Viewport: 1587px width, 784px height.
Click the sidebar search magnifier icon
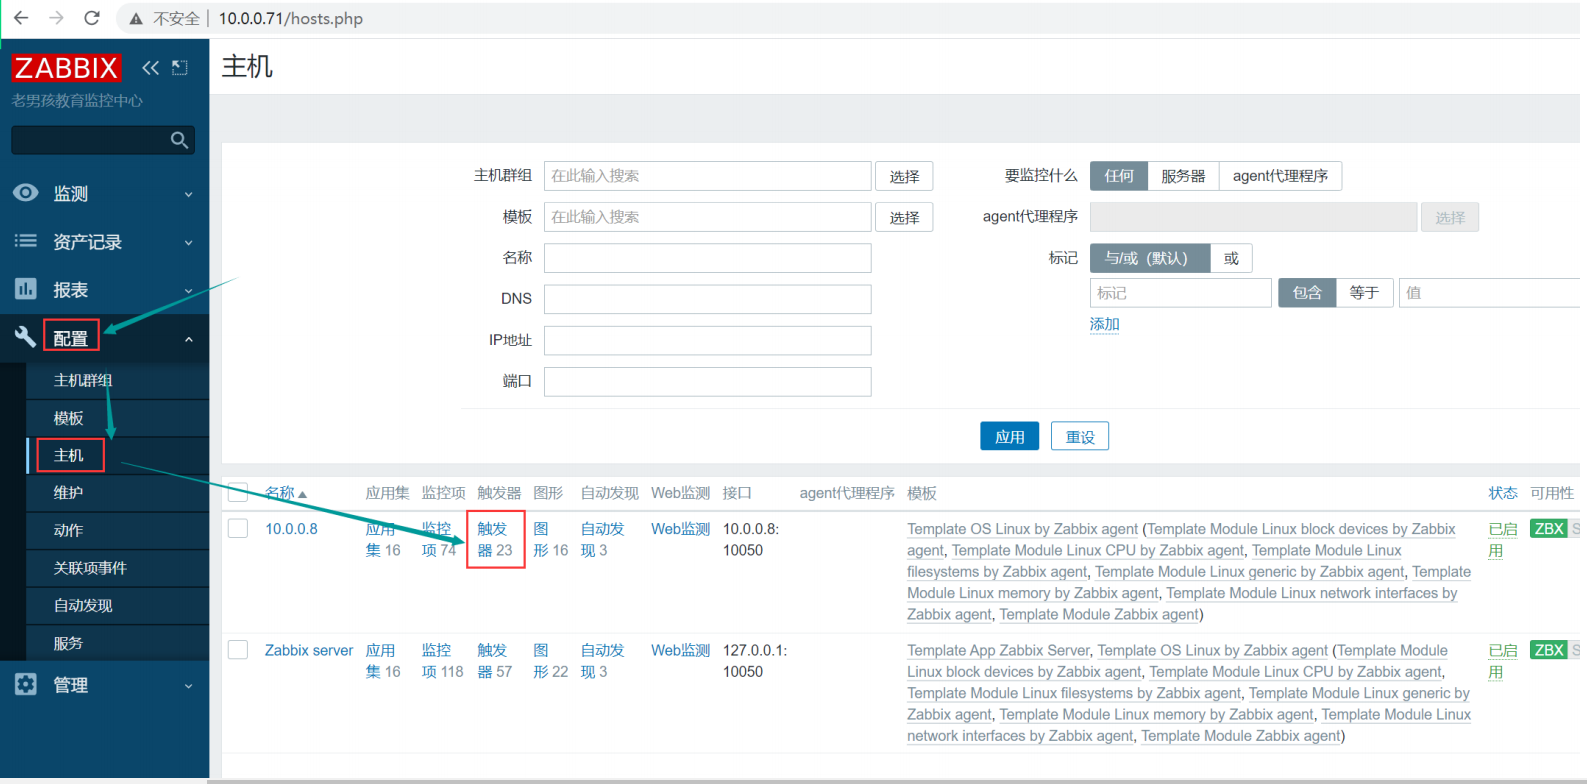(180, 140)
